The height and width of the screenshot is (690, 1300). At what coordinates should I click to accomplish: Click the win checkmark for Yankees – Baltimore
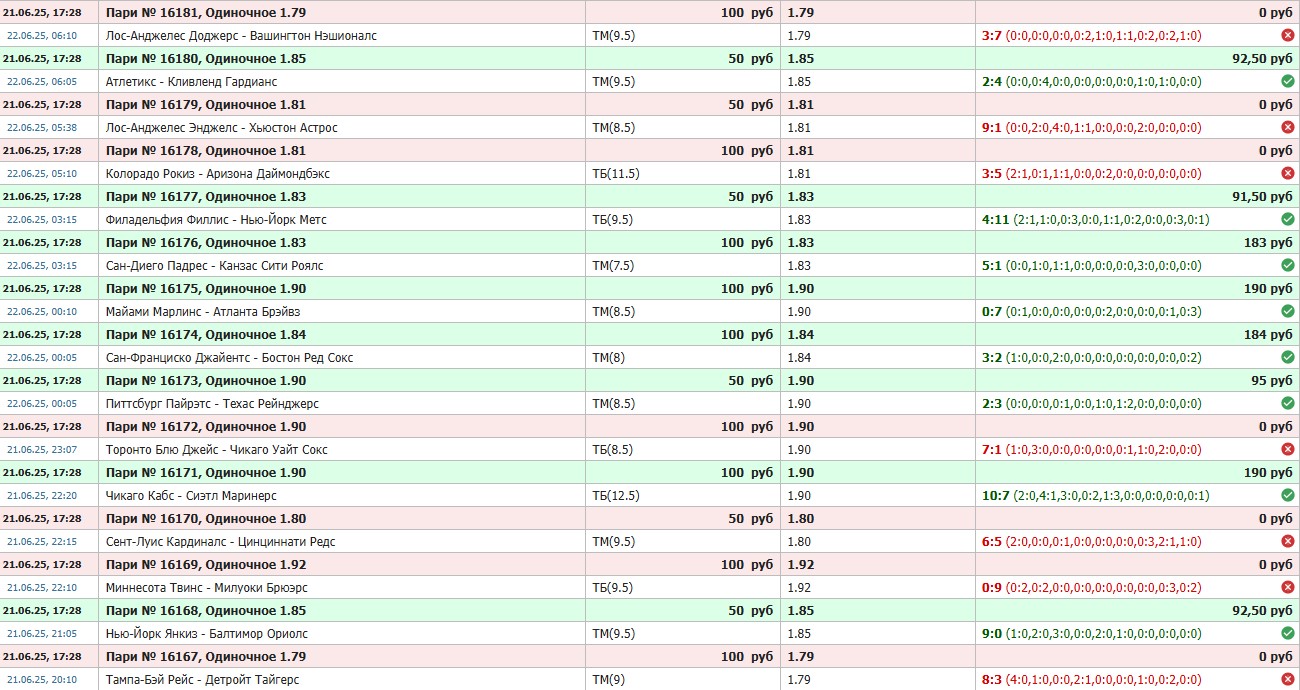1287,633
